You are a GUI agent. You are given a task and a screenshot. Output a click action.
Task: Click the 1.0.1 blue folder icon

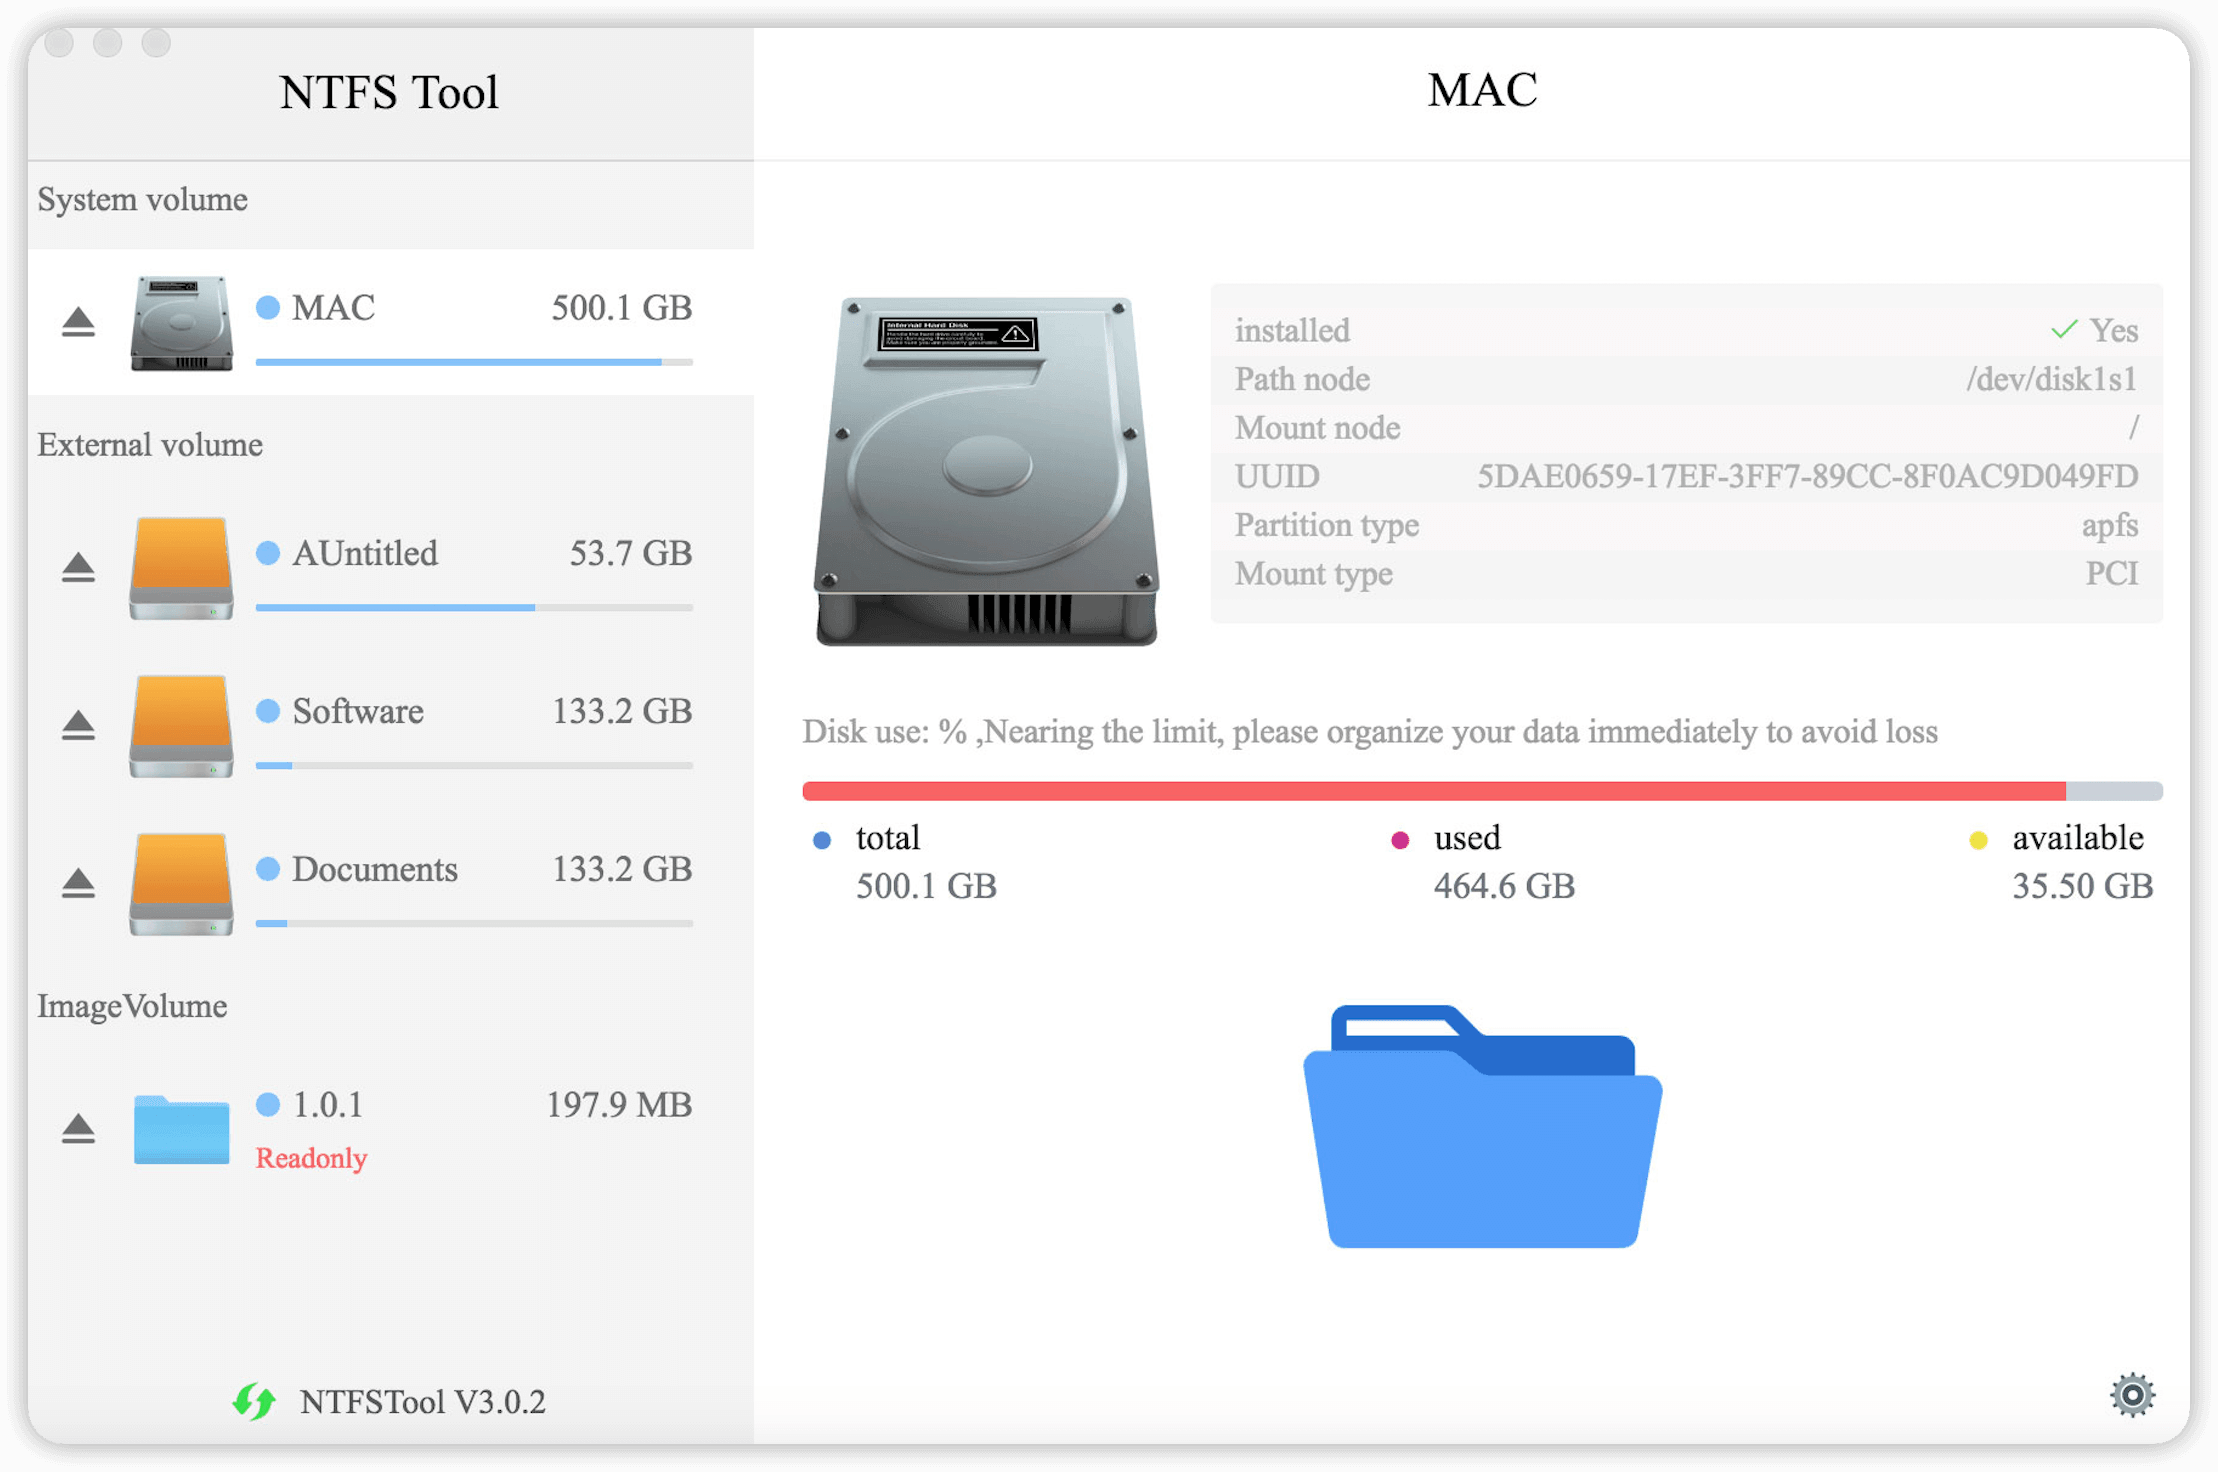(181, 1129)
